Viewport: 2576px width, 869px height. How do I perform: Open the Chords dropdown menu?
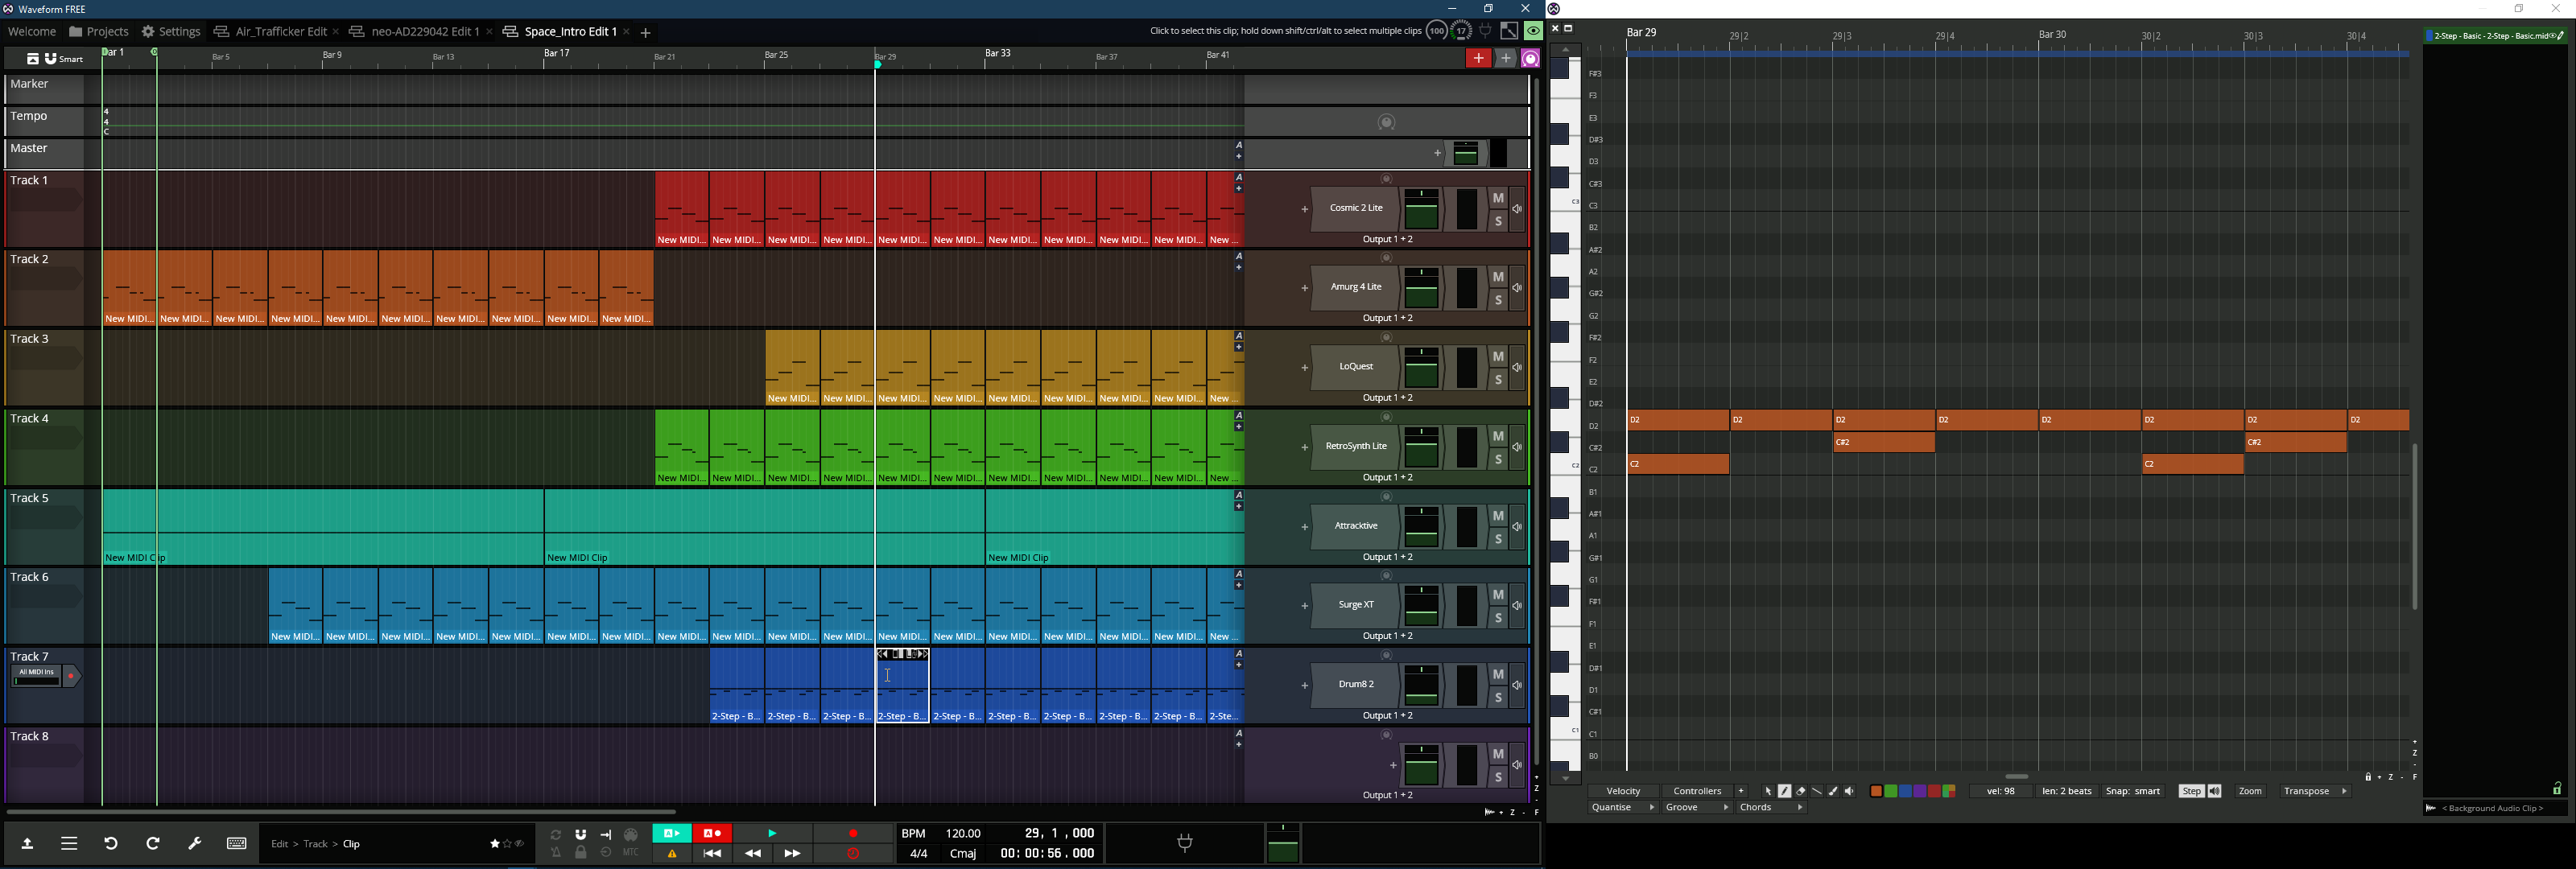[1771, 808]
